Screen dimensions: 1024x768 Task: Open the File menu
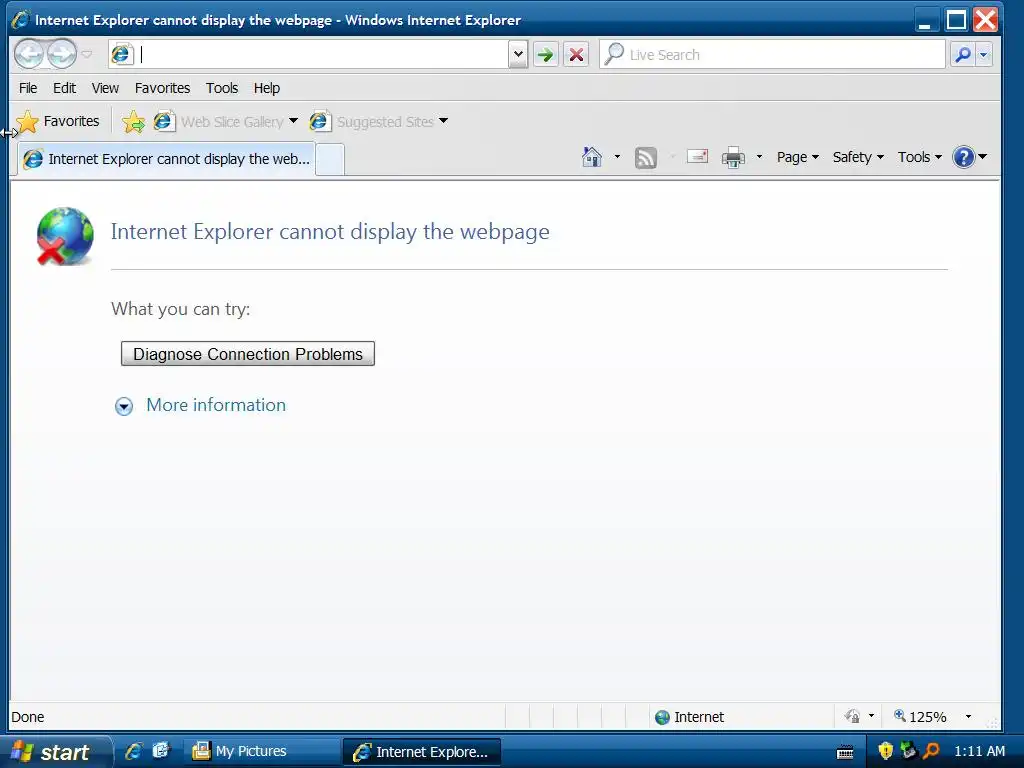27,88
